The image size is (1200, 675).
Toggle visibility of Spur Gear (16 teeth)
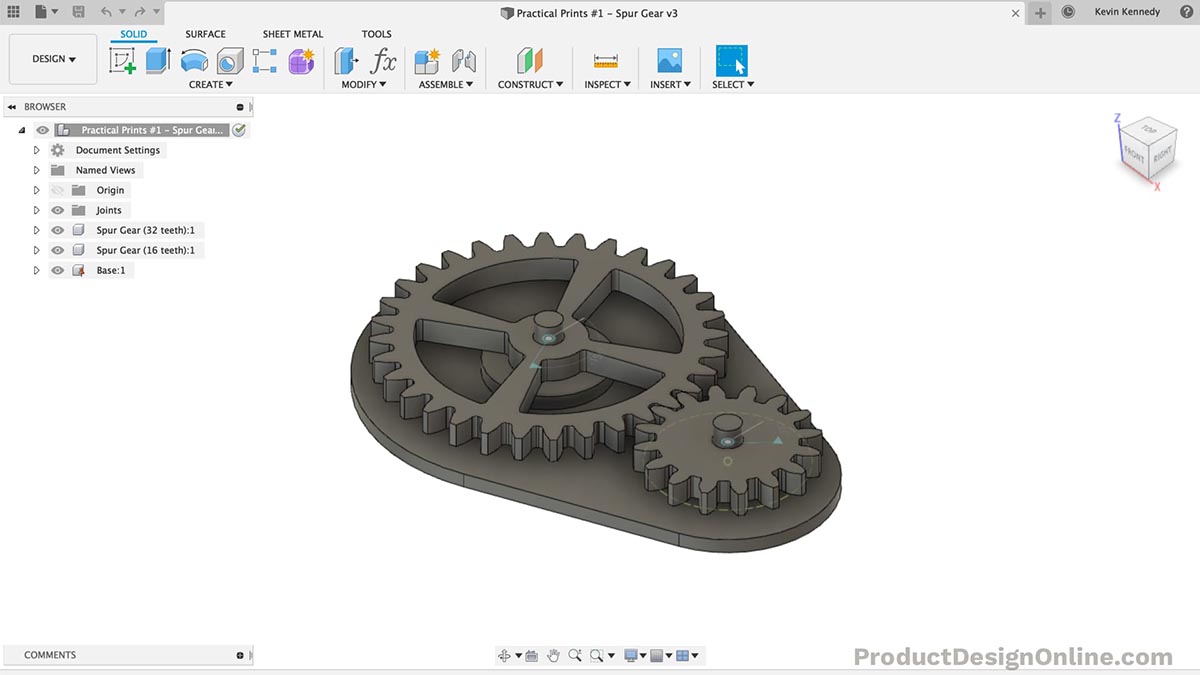click(x=57, y=249)
